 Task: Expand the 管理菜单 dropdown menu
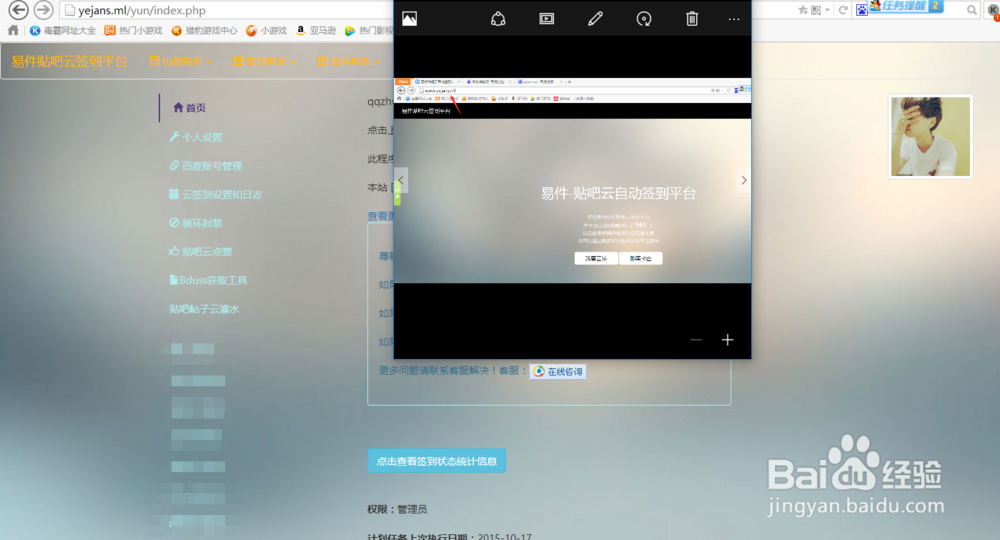coord(265,61)
